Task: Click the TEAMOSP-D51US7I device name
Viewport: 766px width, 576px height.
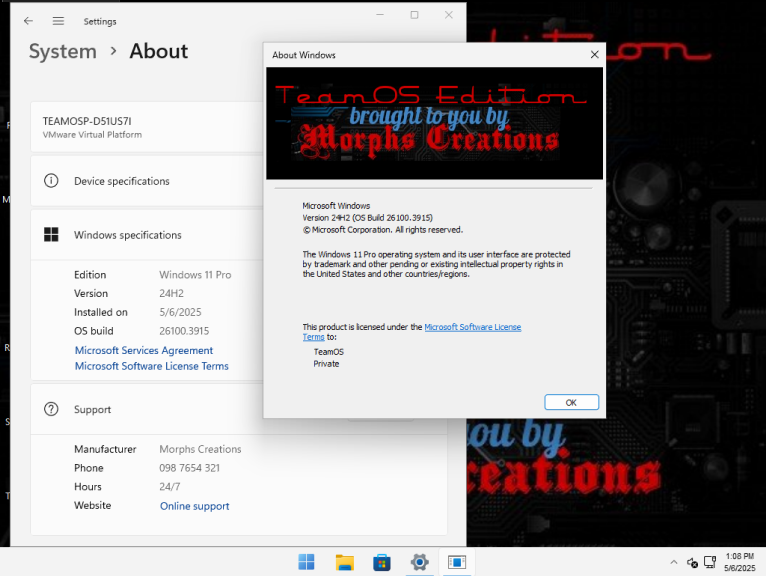Action: coord(87,121)
